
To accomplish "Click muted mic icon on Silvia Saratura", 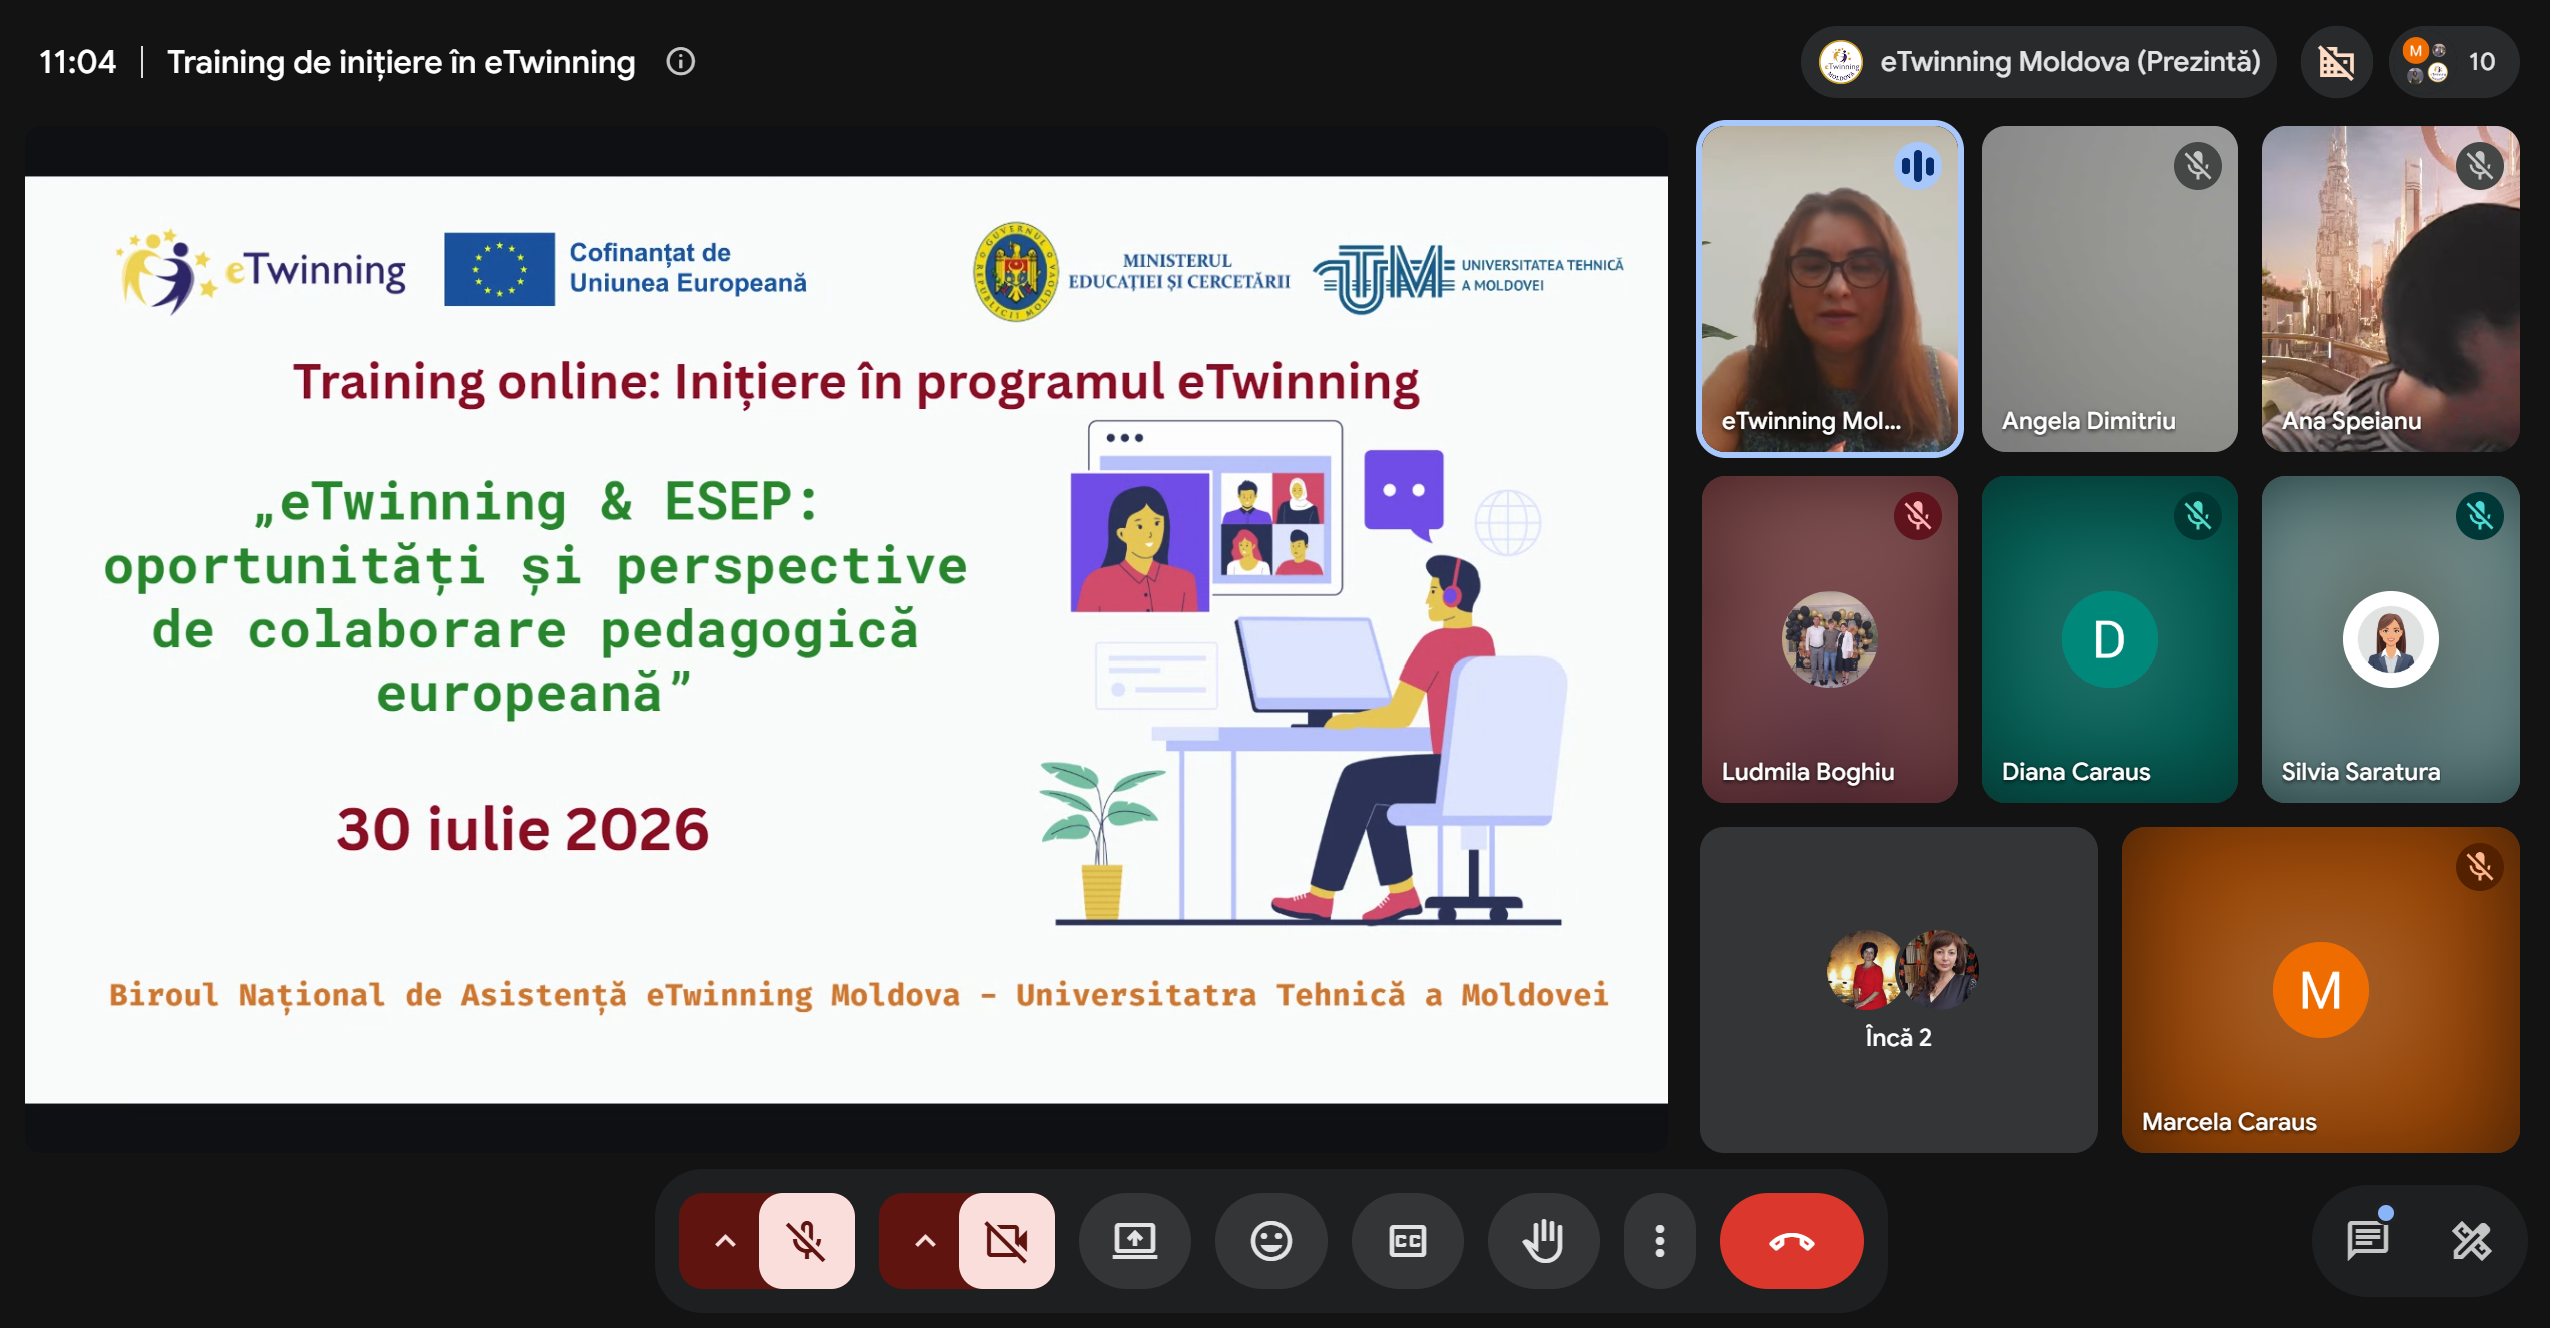I will tap(2480, 516).
